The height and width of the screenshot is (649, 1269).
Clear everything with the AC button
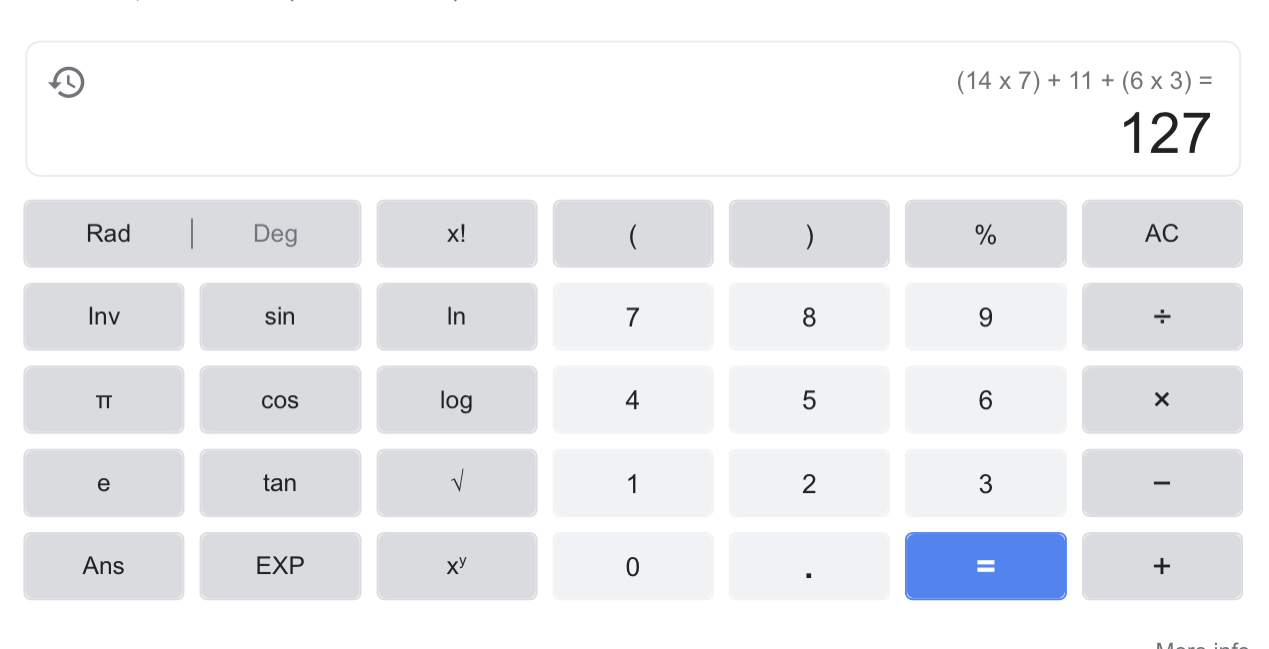1161,234
